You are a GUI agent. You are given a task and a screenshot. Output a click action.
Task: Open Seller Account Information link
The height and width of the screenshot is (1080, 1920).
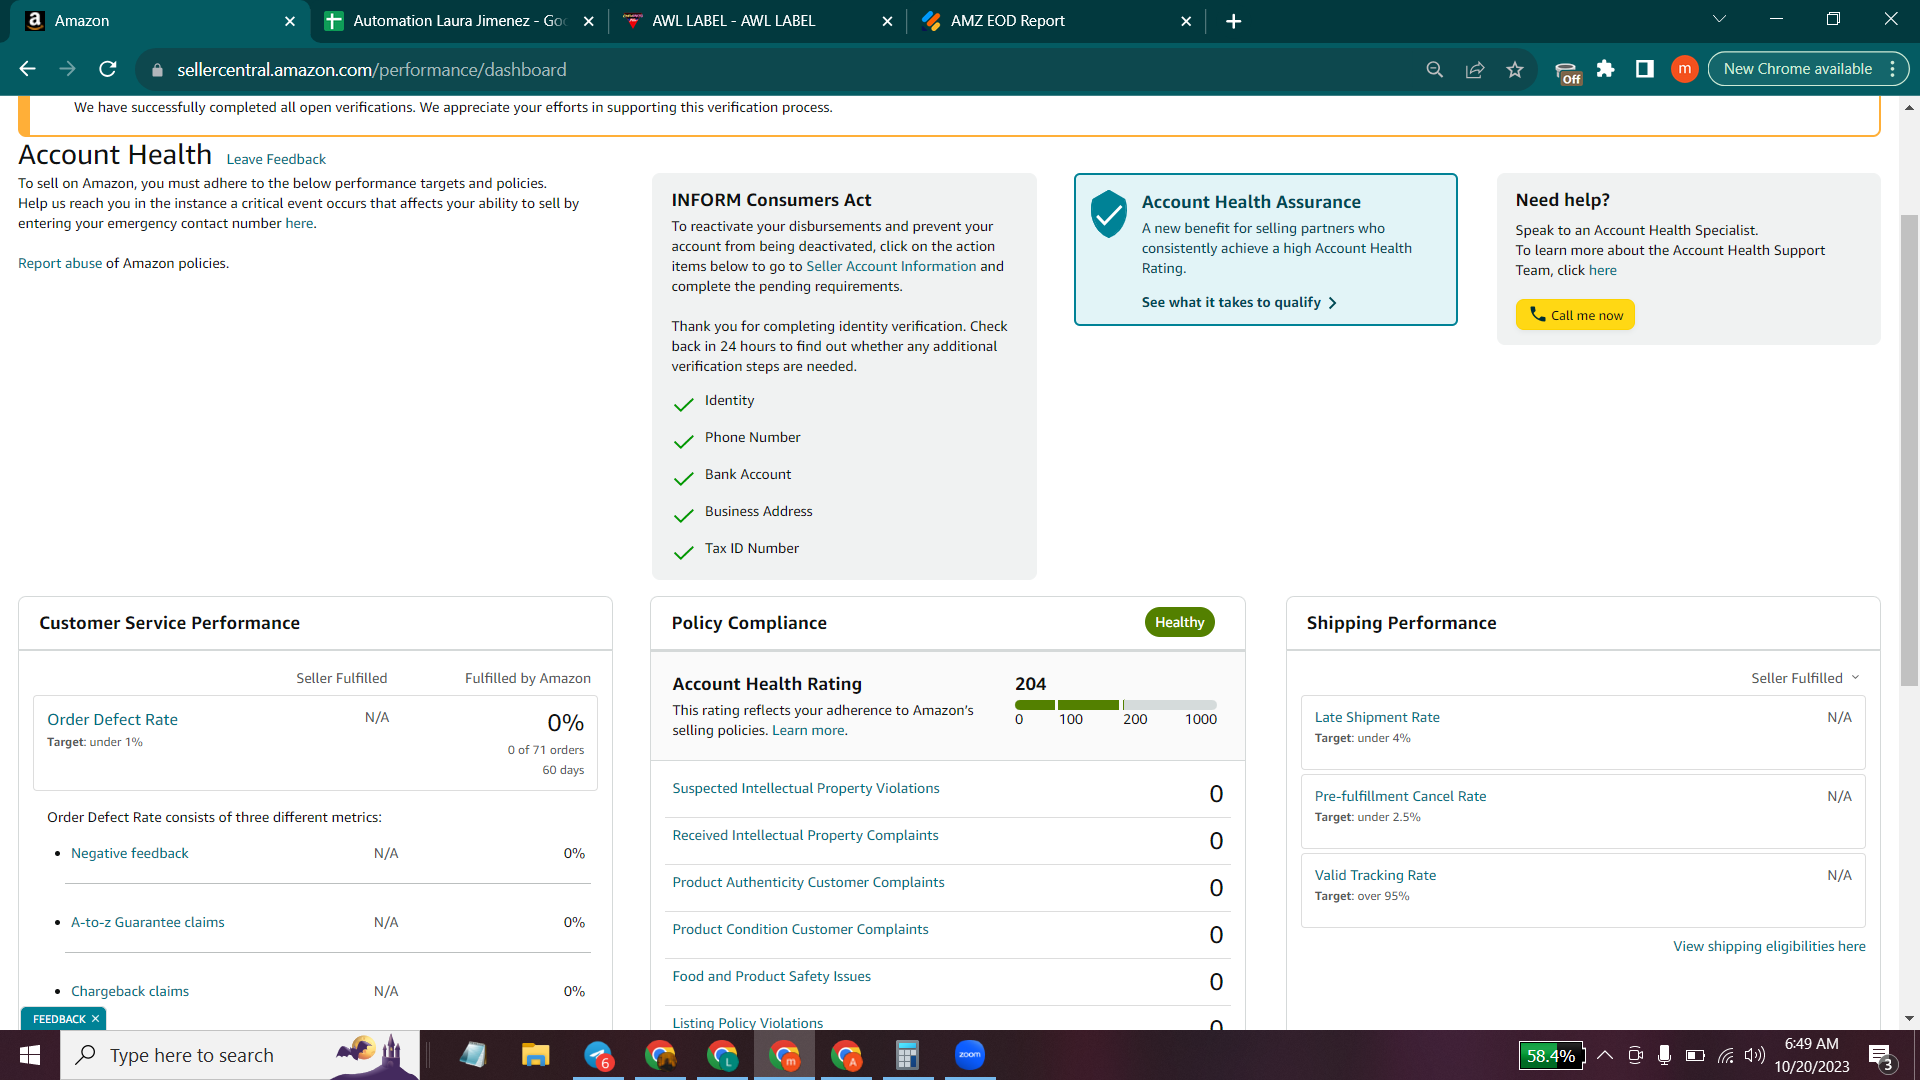pyautogui.click(x=891, y=266)
